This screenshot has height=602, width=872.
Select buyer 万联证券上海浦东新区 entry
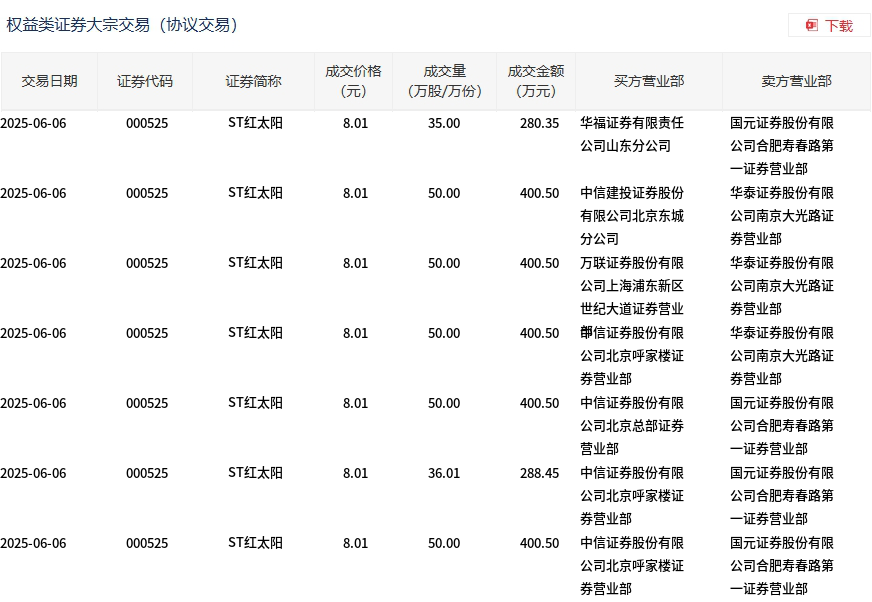coord(632,286)
